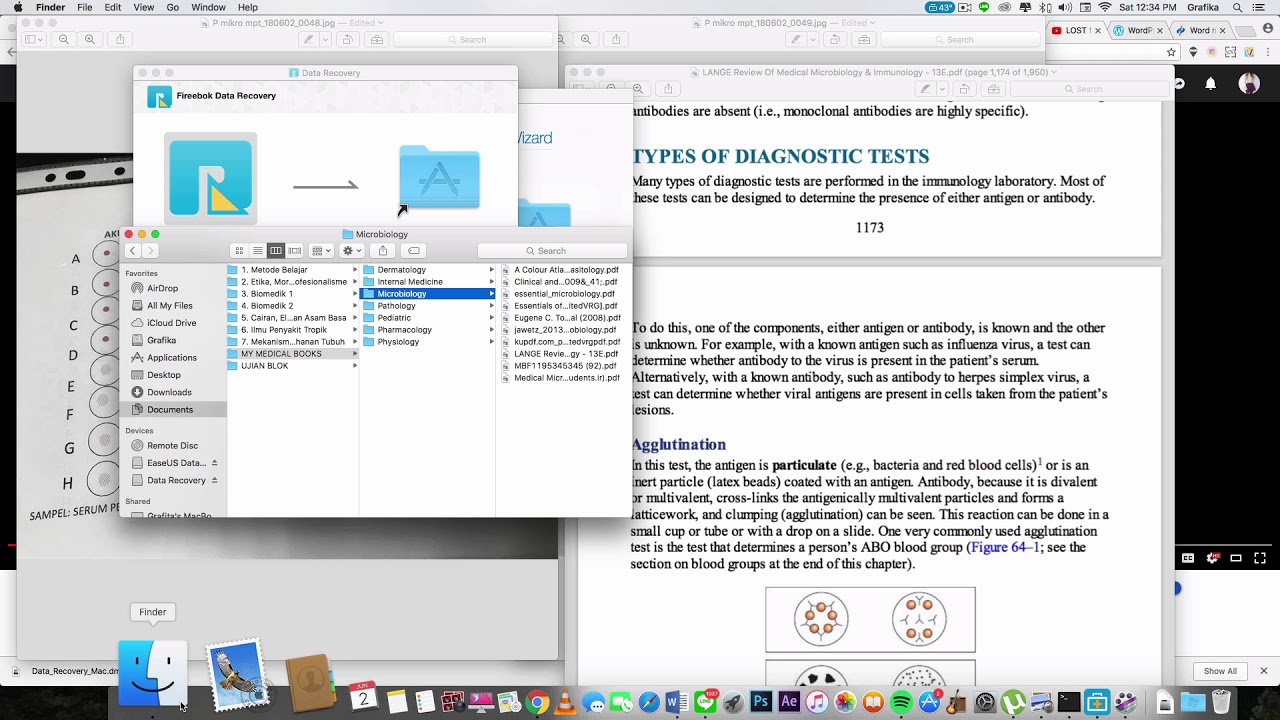The height and width of the screenshot is (720, 1280).
Task: Select essential_microbiology.pdf file
Action: click(x=563, y=294)
